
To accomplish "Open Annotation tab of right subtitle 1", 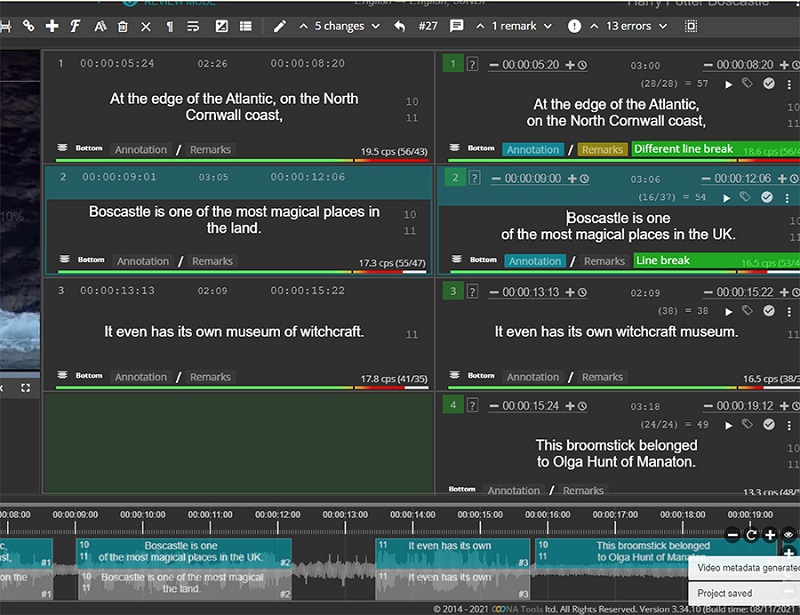I will click(533, 150).
